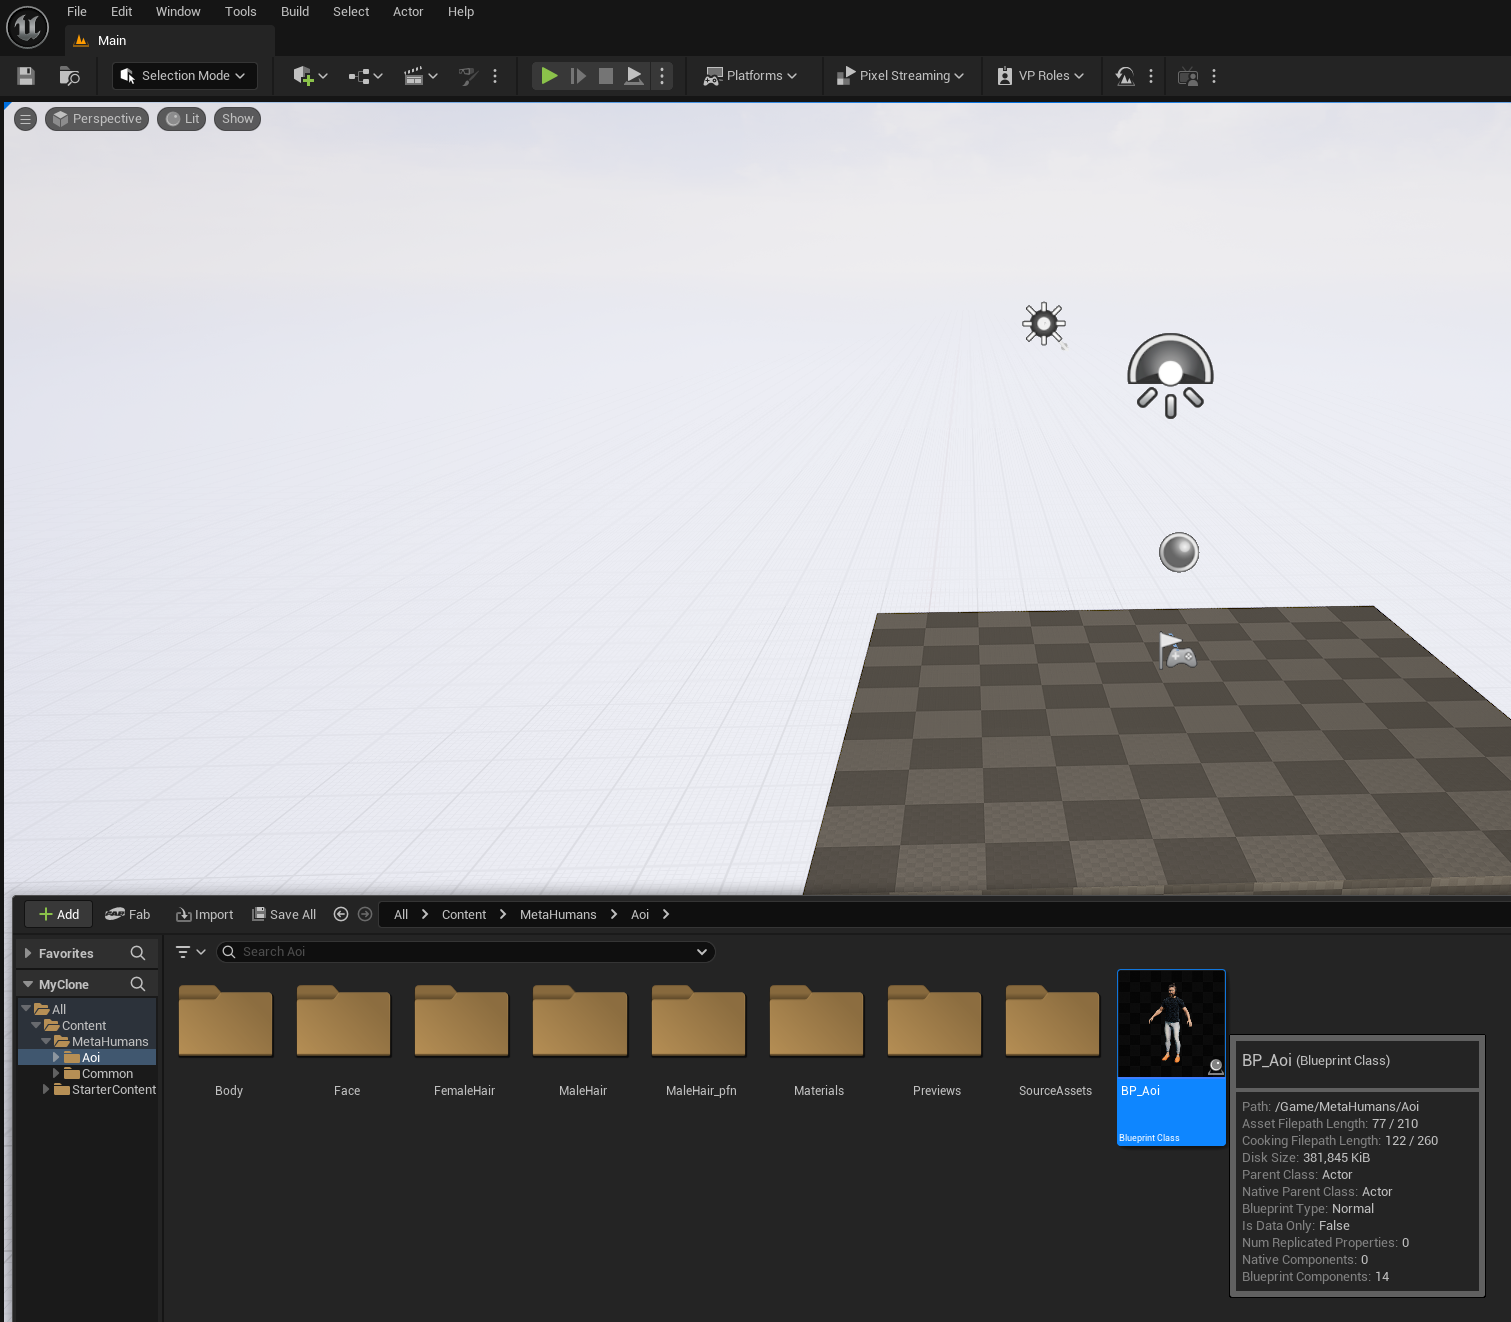Viewport: 1511px width, 1322px height.
Task: Select the directional light sun icon in viewport
Action: [1043, 323]
